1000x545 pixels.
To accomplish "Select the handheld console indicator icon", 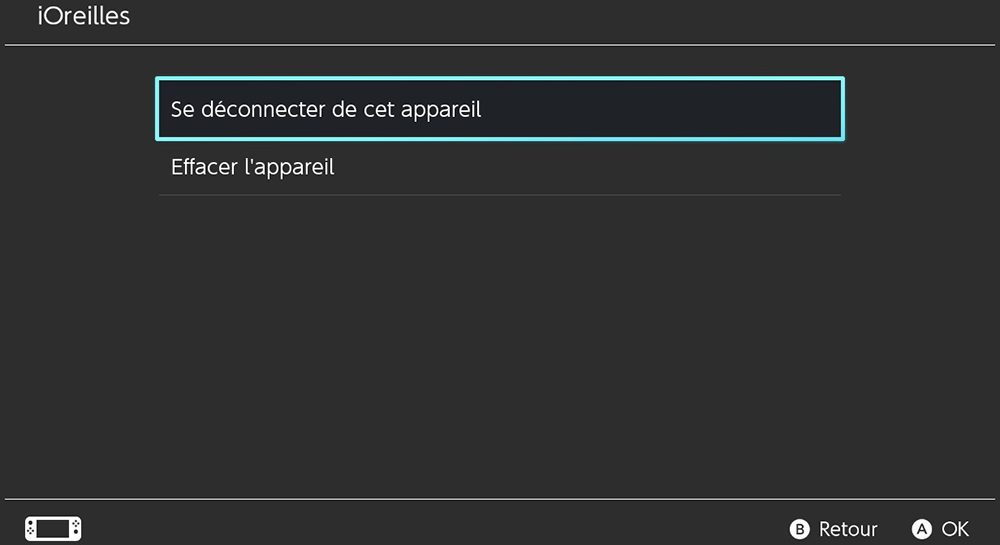I will 53,529.
